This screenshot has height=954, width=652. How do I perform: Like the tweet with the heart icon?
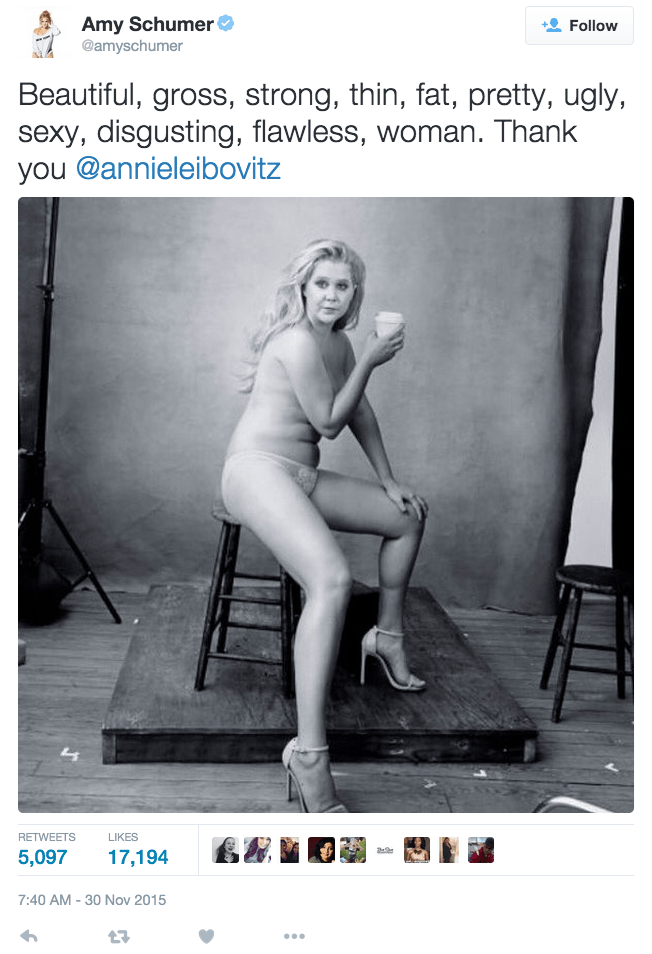click(x=207, y=936)
